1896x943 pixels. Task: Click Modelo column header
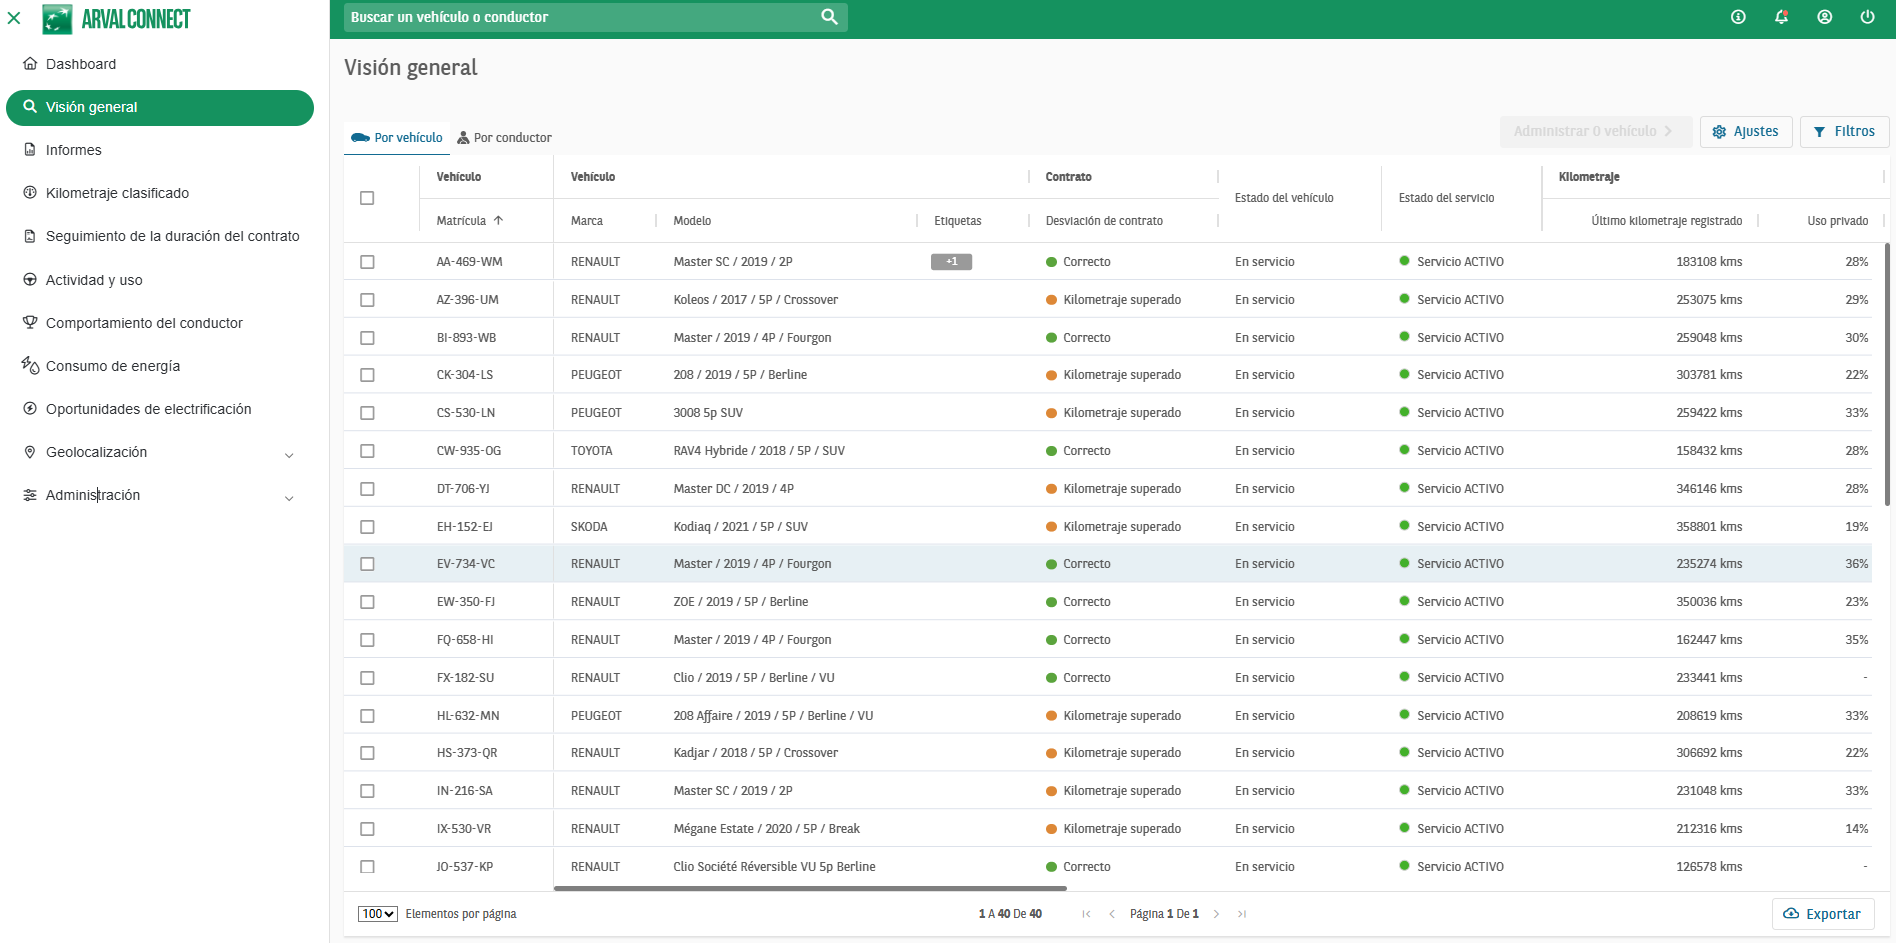point(692,221)
